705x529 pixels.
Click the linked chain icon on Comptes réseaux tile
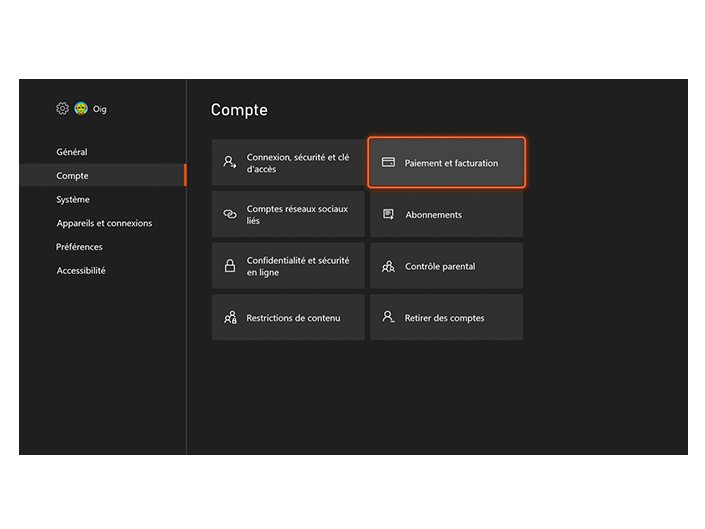[230, 214]
